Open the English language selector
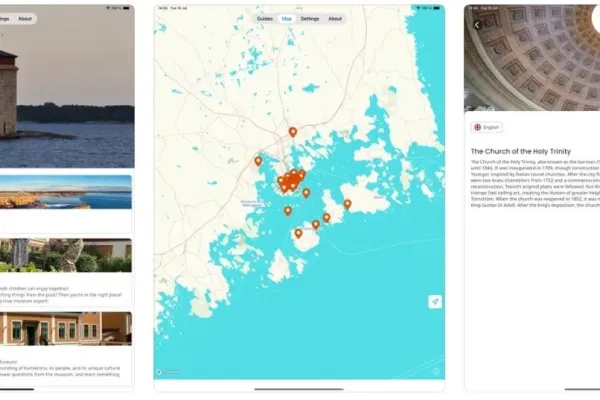 tap(487, 127)
